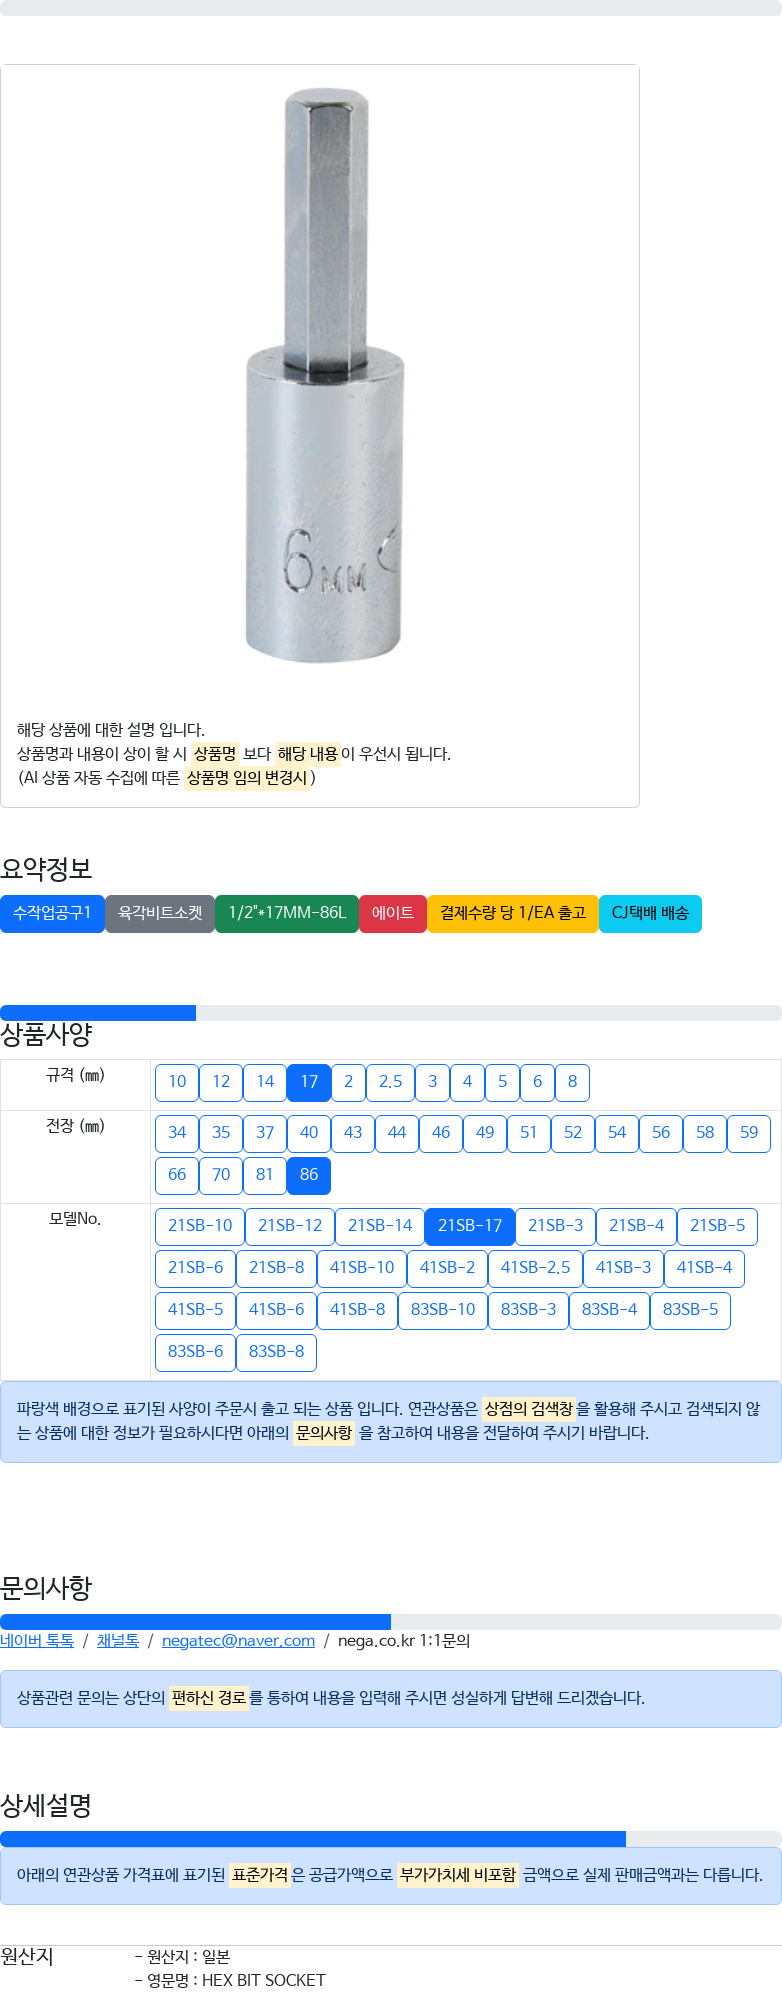Choose size 10 in 규격 options

(x=177, y=1082)
